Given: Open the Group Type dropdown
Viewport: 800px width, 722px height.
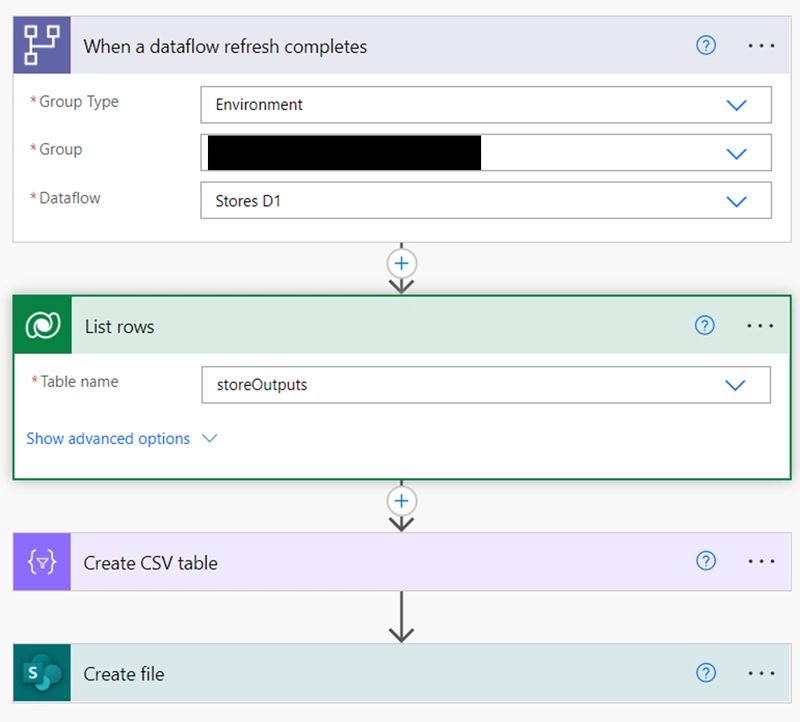Looking at the screenshot, I should tap(737, 104).
